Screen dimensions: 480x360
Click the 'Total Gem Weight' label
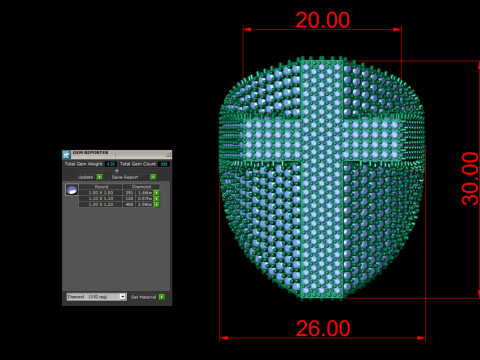(x=83, y=164)
